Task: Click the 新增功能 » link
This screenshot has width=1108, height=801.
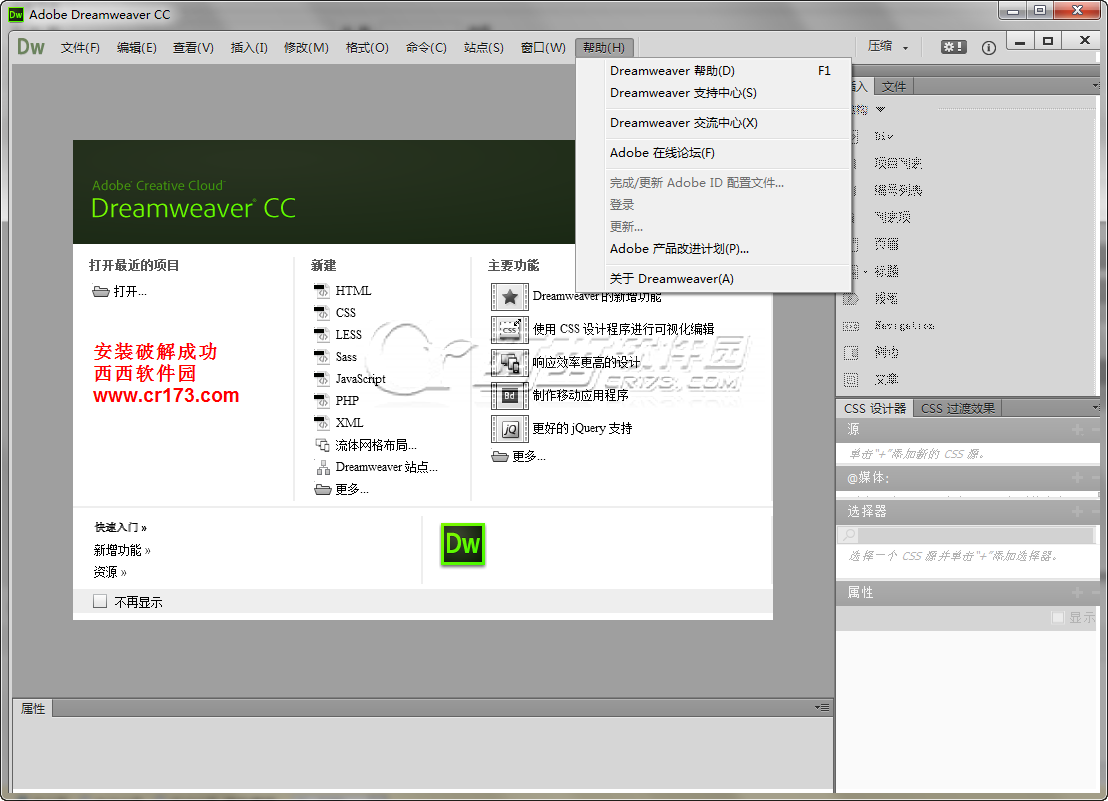Action: click(122, 550)
